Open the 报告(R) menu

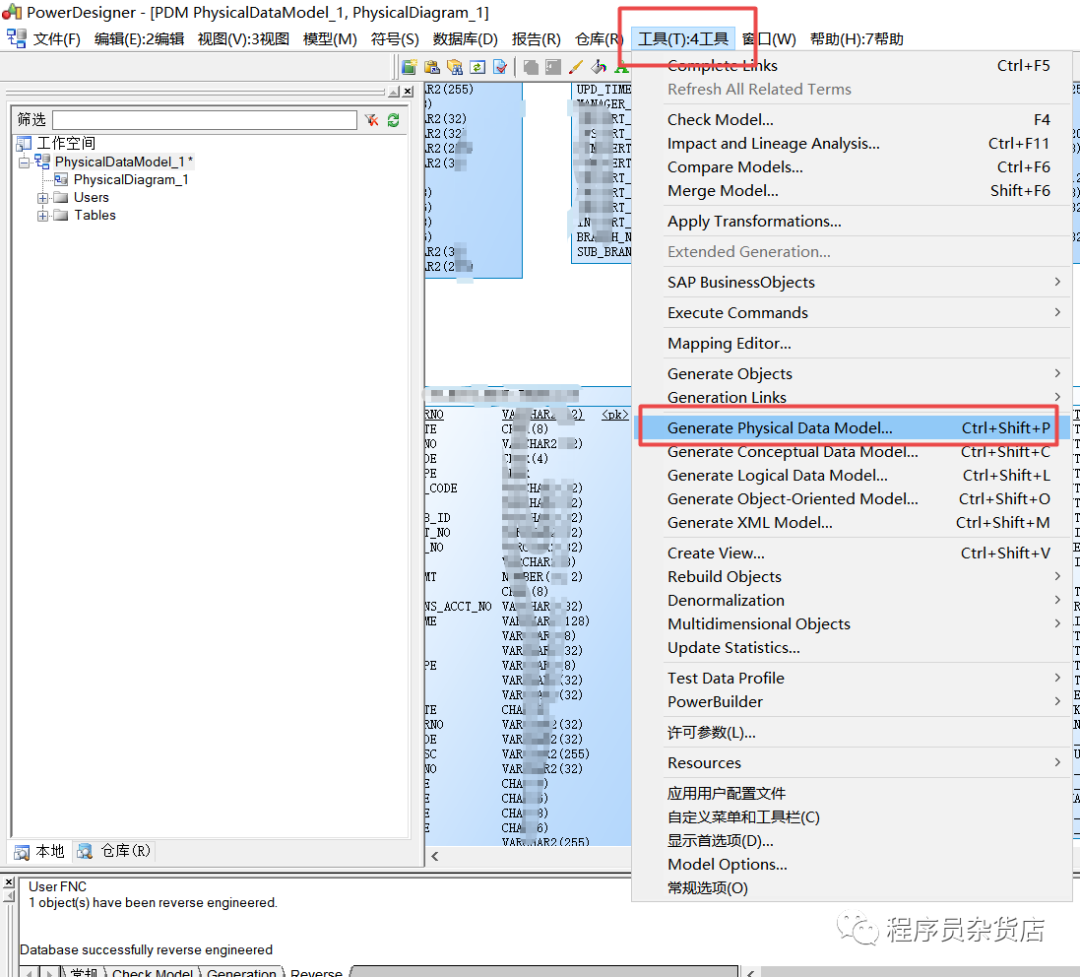[536, 39]
